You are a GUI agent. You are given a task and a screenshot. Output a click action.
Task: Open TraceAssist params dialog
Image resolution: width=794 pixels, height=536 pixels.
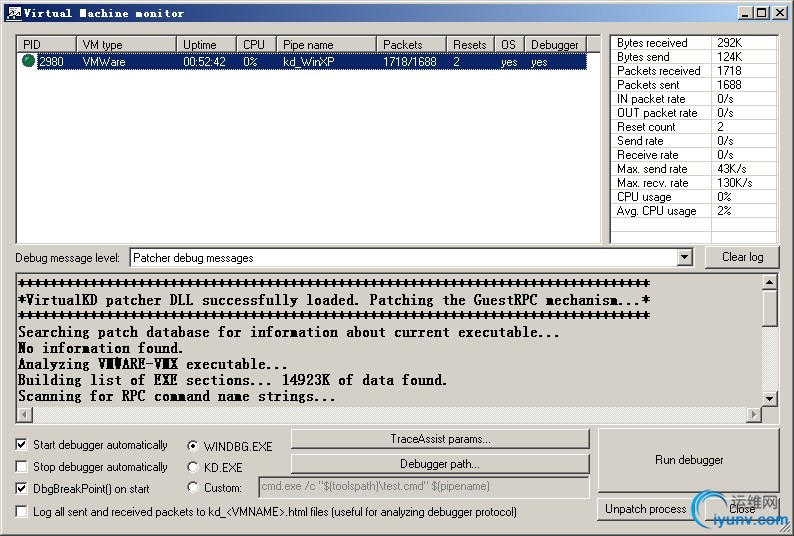click(440, 439)
